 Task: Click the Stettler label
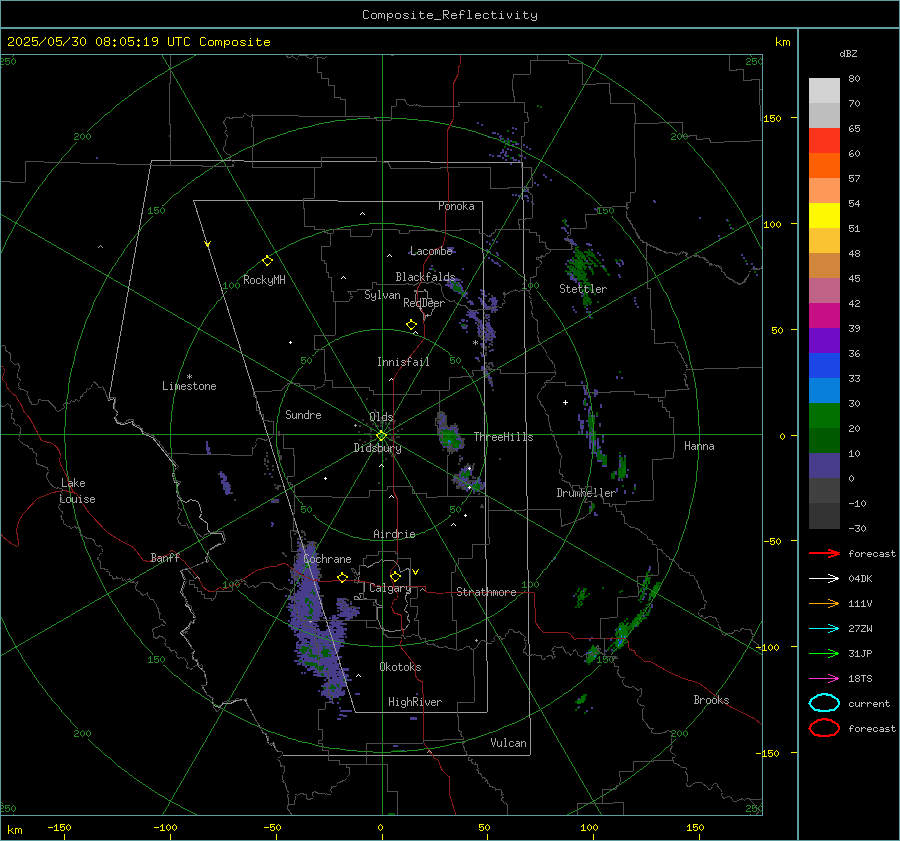tap(583, 289)
